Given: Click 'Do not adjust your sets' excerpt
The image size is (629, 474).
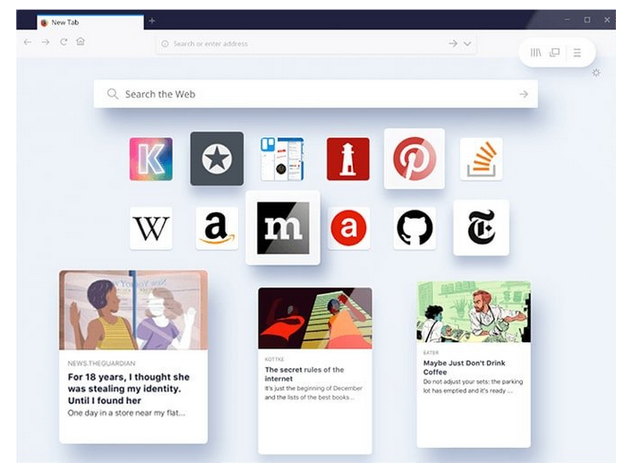Looking at the screenshot, I should click(473, 386).
